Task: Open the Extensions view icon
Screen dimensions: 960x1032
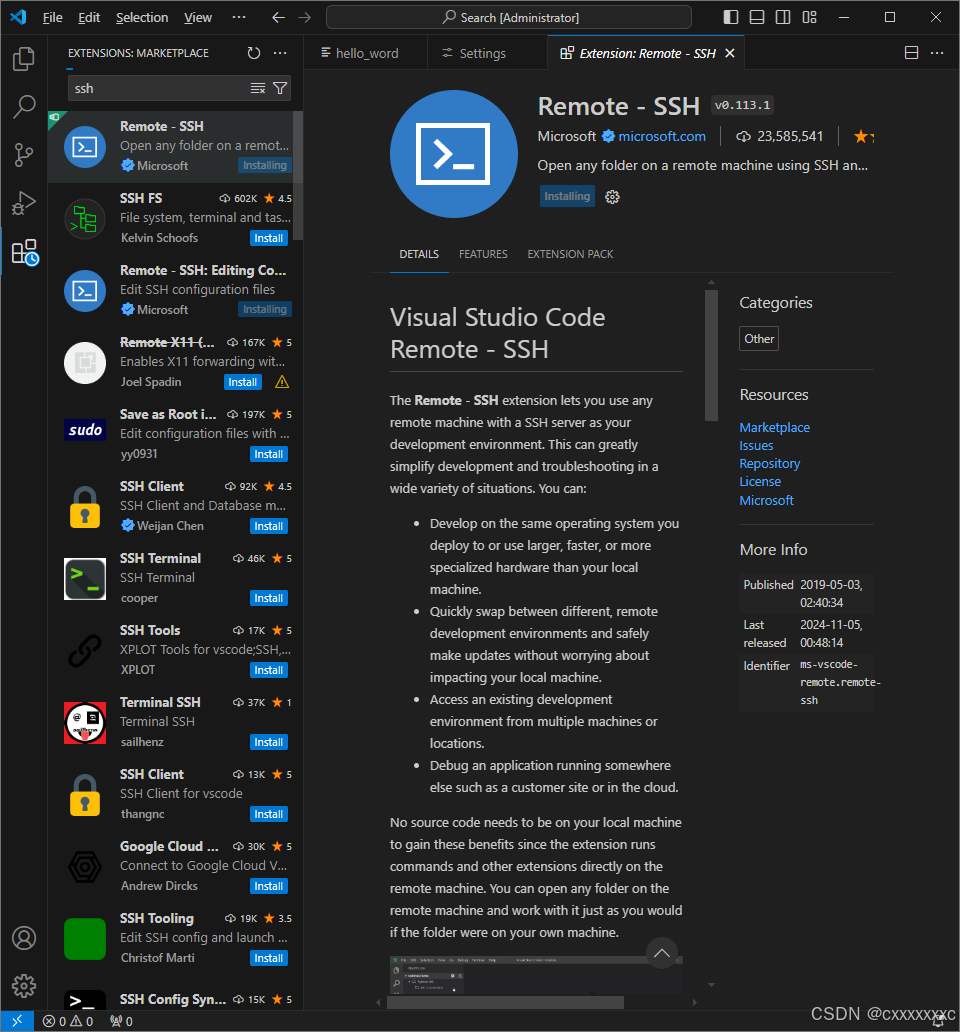Action: pos(24,252)
